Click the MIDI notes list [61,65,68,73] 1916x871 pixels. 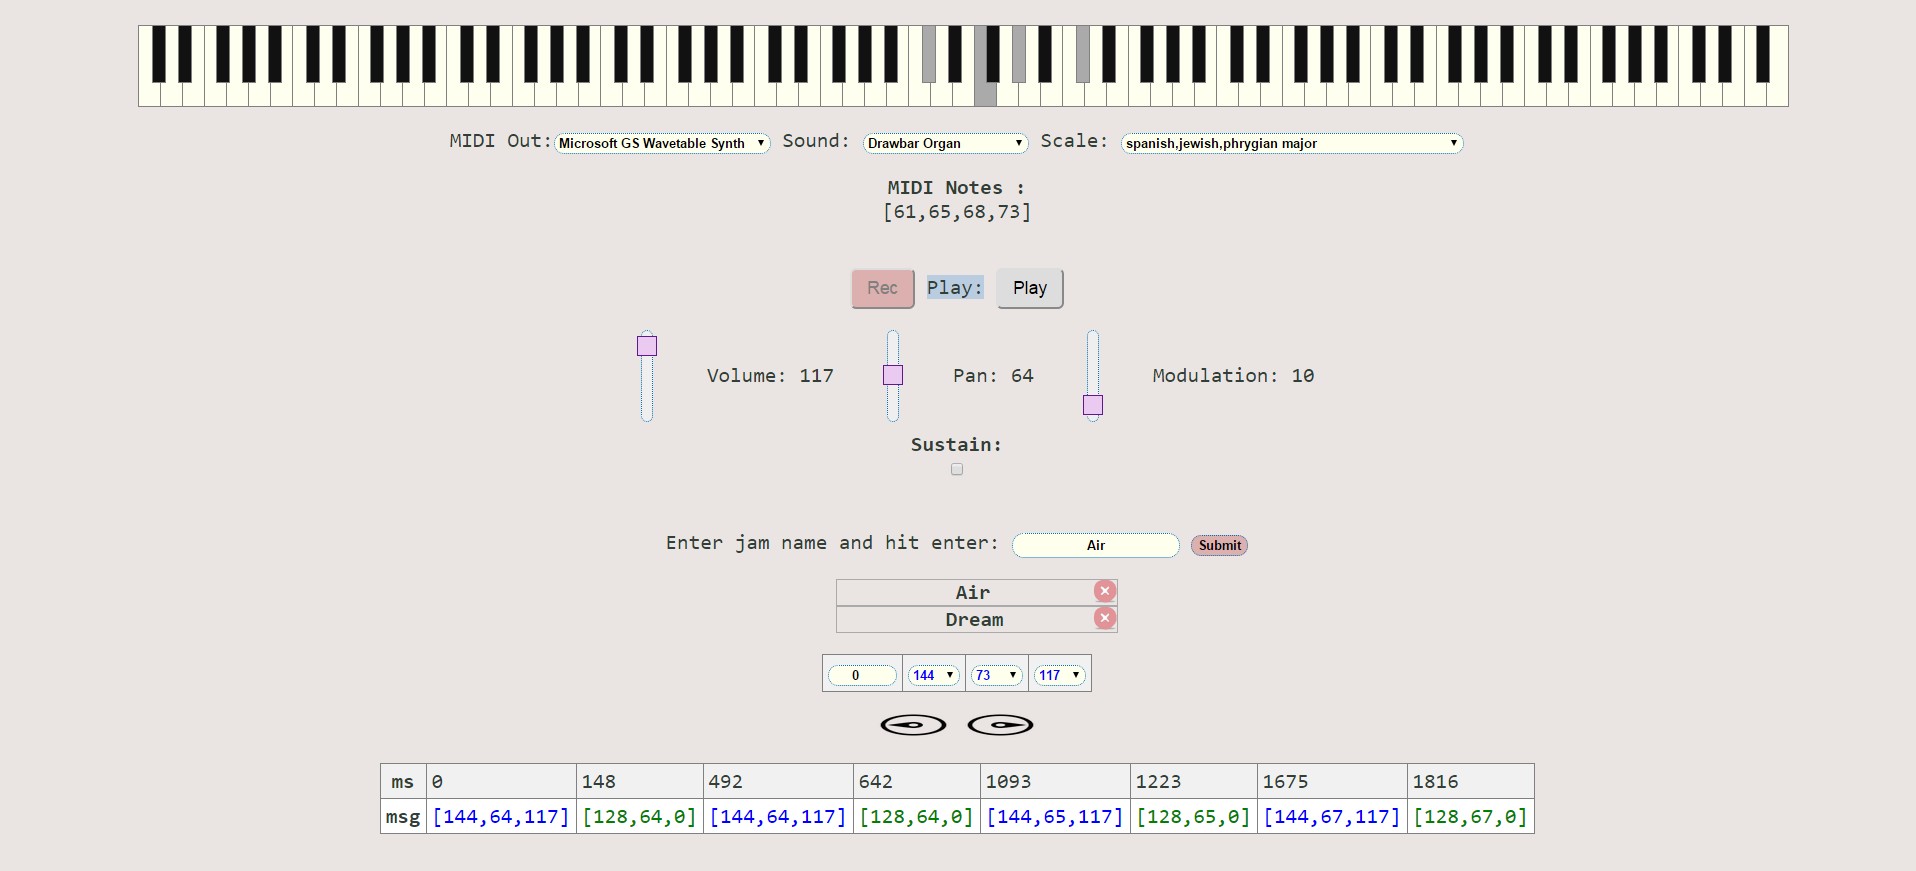tap(957, 212)
